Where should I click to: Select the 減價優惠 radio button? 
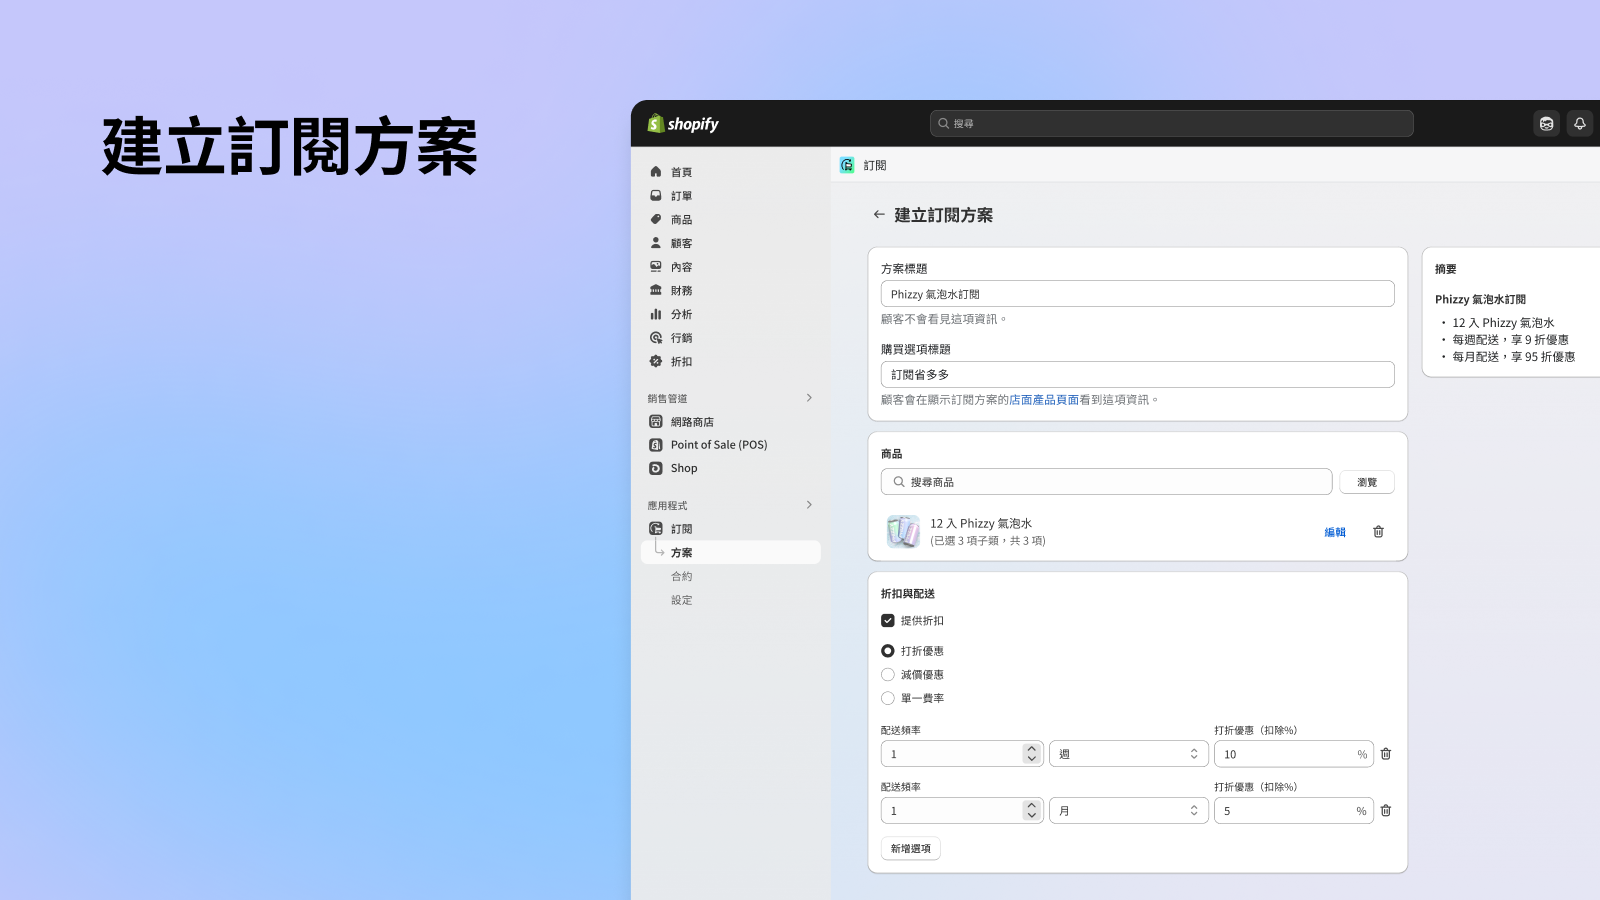[888, 675]
